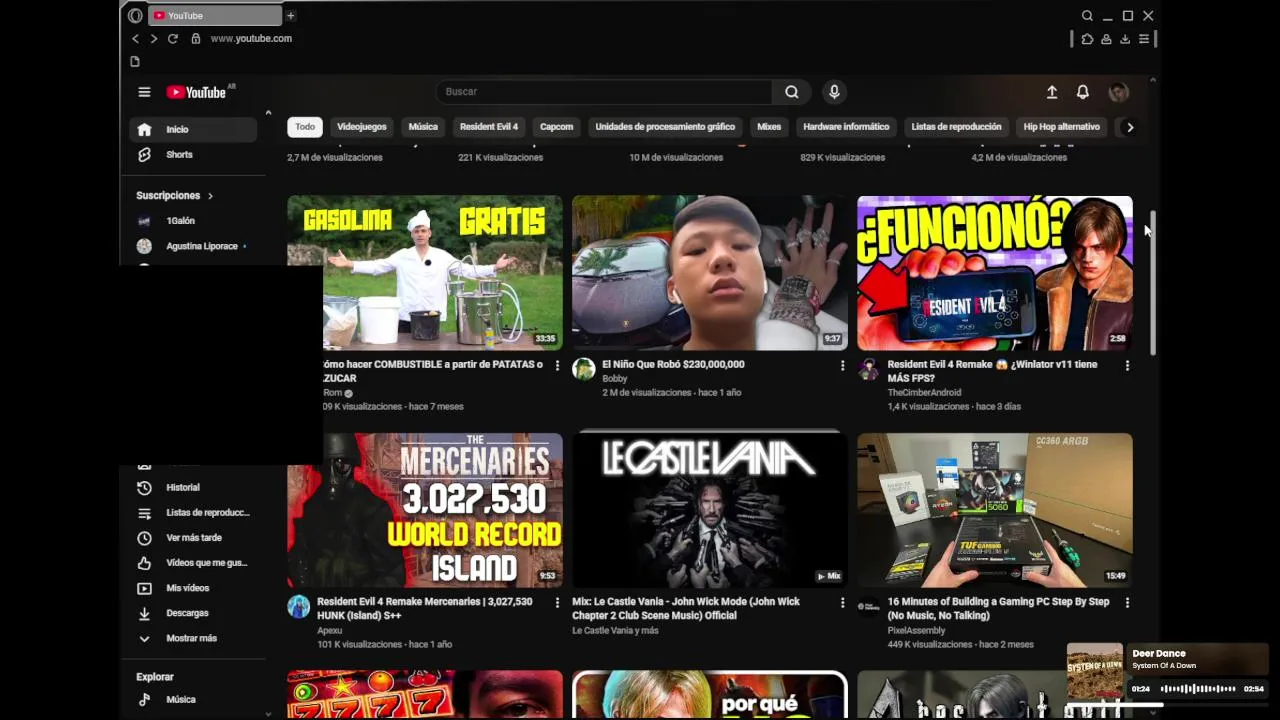Viewport: 1280px width, 720px height.
Task: Open Agustina Liporace channel subscription
Action: click(x=193, y=246)
